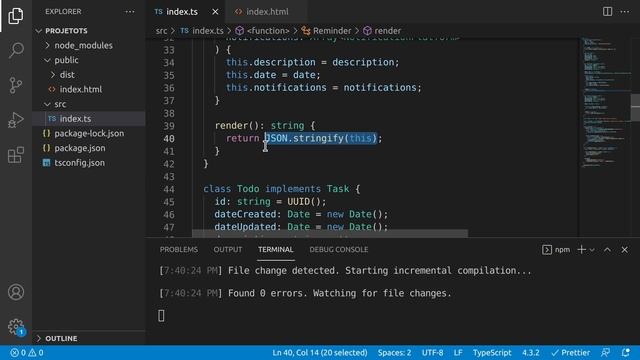Collapse the src folder
Screen dimensions: 640x360
click(x=60, y=104)
